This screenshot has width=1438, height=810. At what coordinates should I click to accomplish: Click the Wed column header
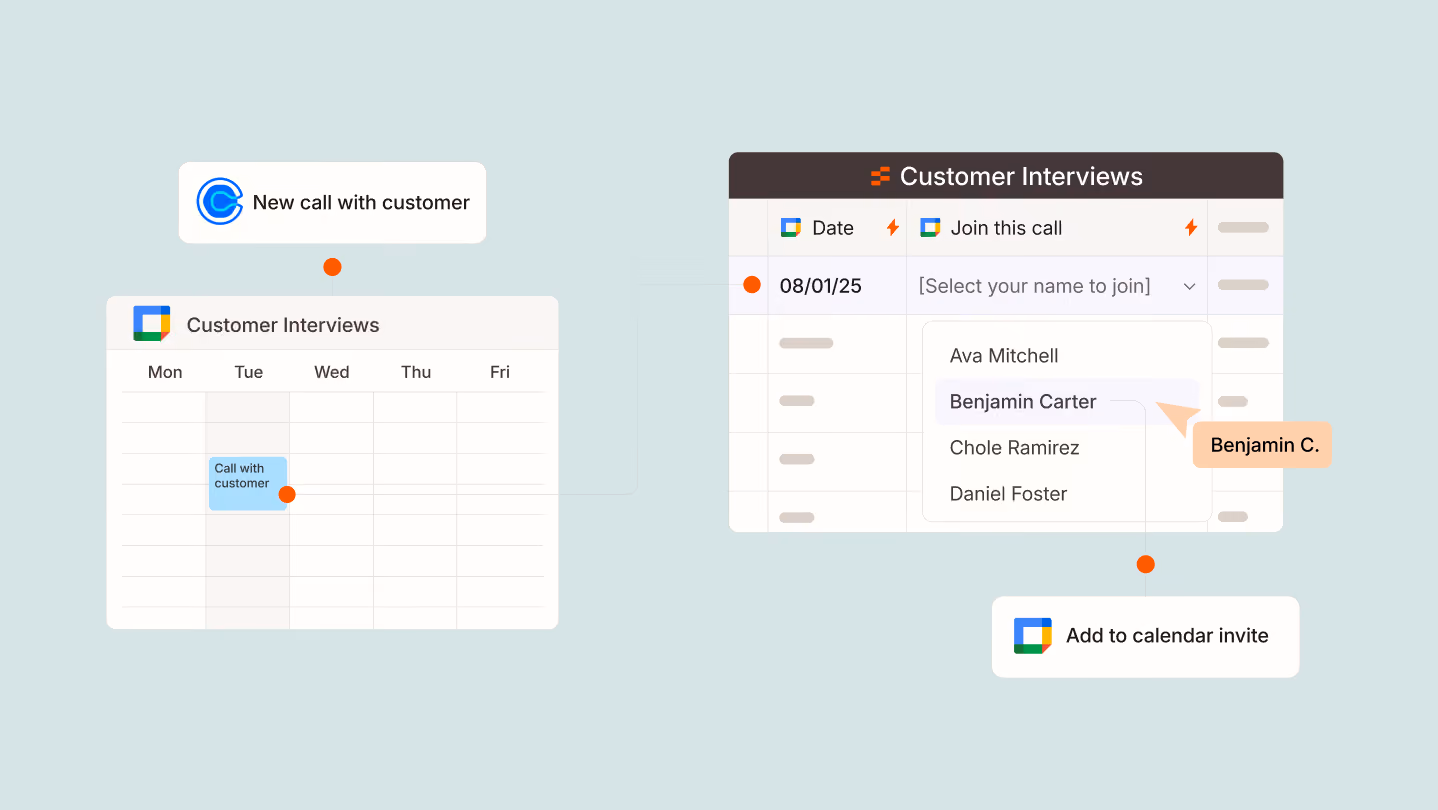[x=332, y=372]
